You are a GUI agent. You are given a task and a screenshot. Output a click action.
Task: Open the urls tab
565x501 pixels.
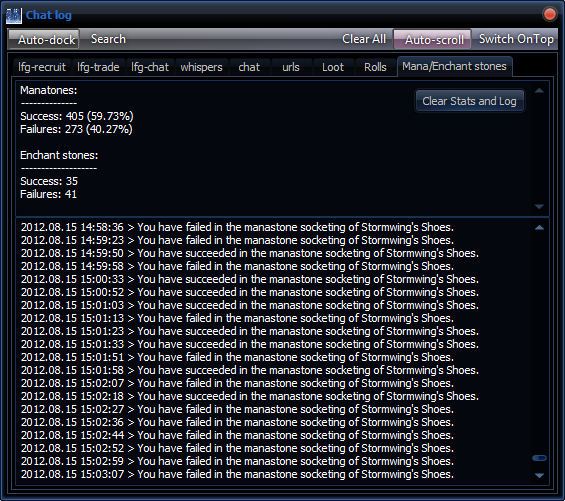pyautogui.click(x=291, y=67)
